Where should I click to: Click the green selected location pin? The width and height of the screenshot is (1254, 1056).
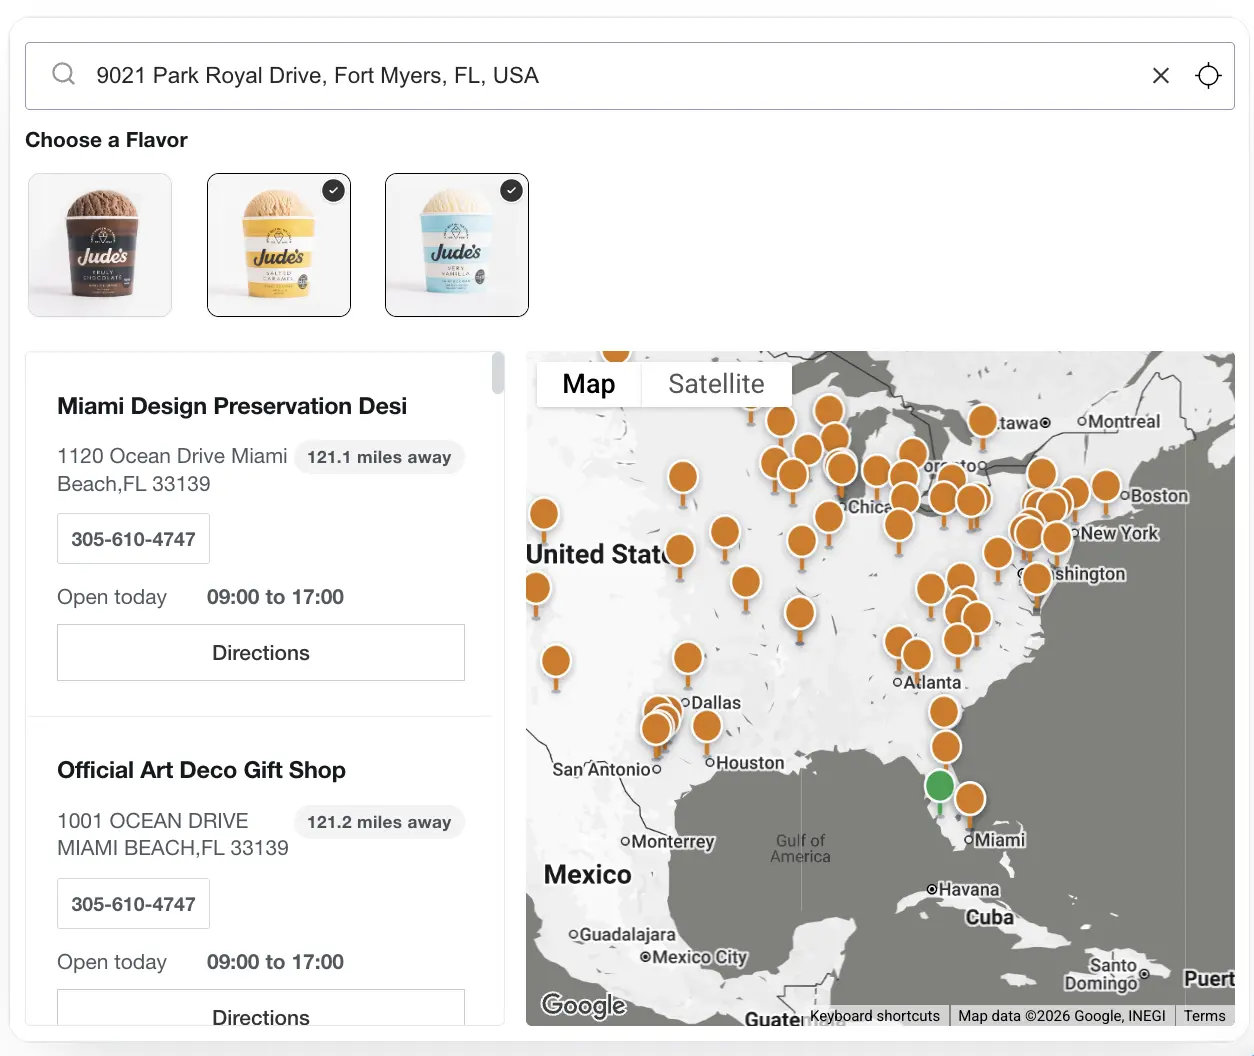point(939,786)
